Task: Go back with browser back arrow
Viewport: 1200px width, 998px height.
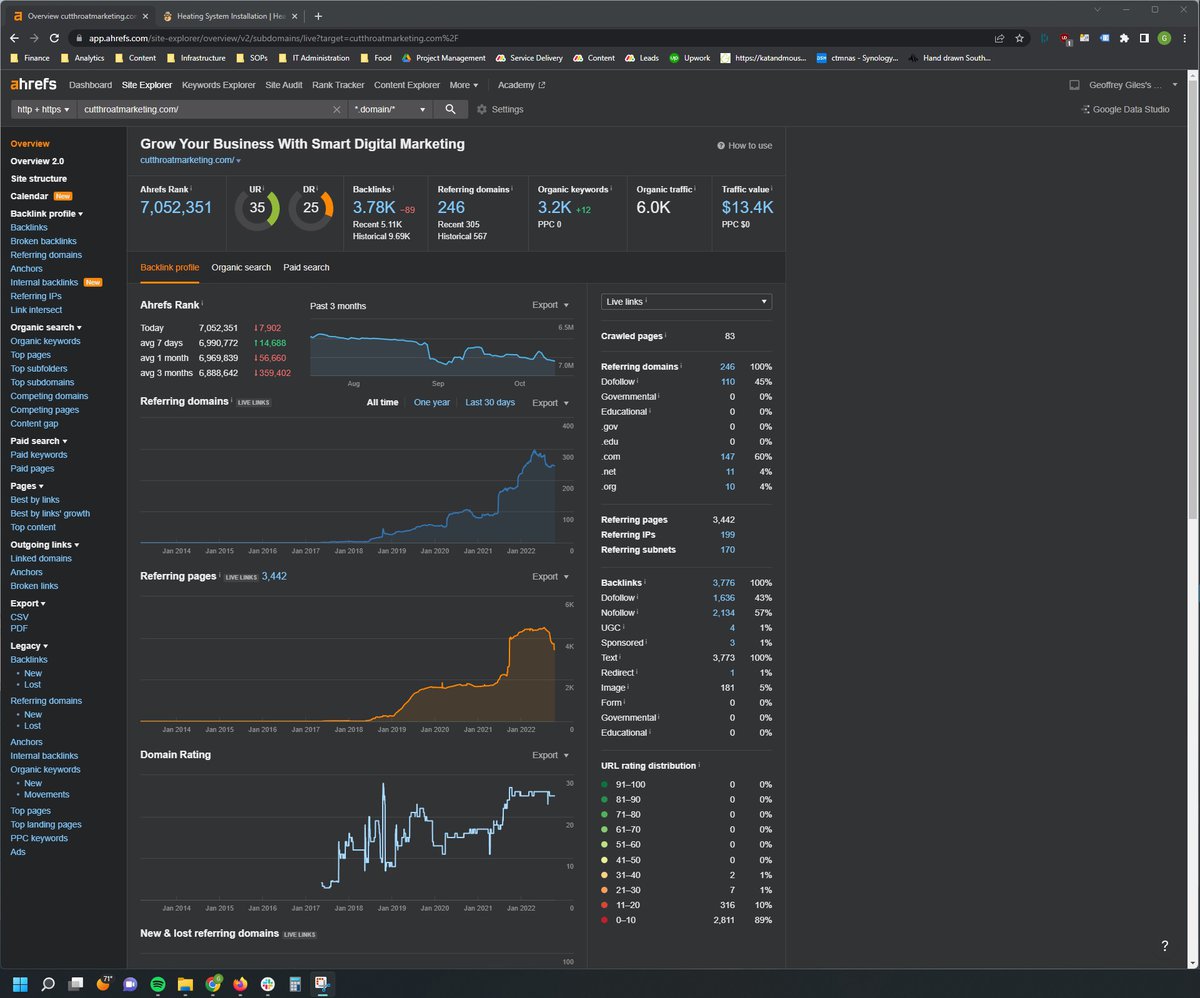Action: (15, 38)
